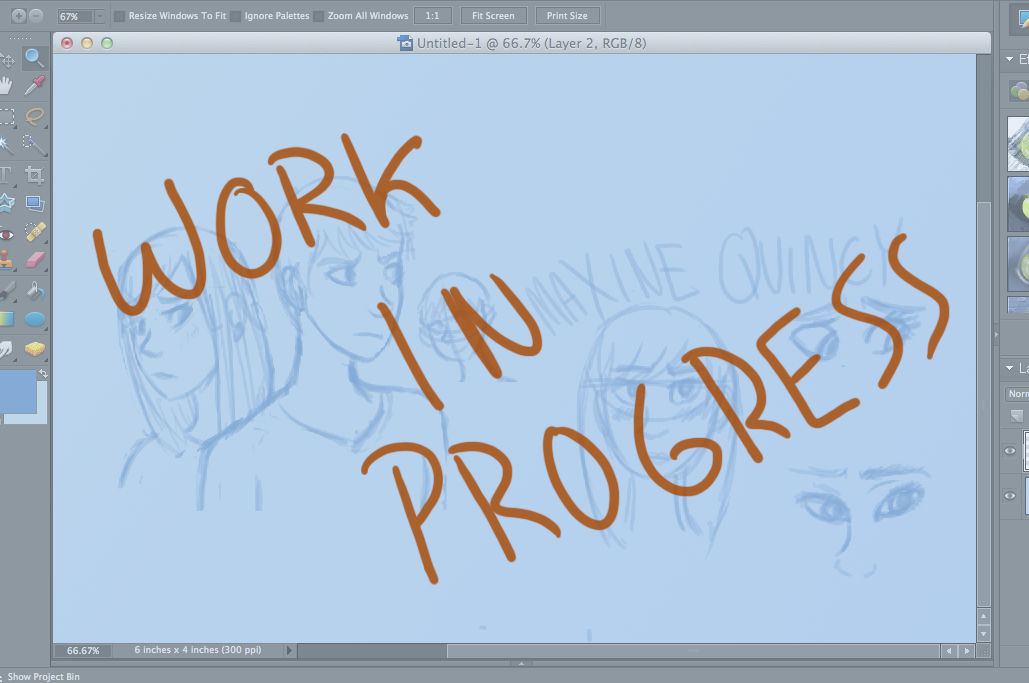This screenshot has height=683, width=1029.
Task: Choose the Straighten tool
Action: pos(34,203)
